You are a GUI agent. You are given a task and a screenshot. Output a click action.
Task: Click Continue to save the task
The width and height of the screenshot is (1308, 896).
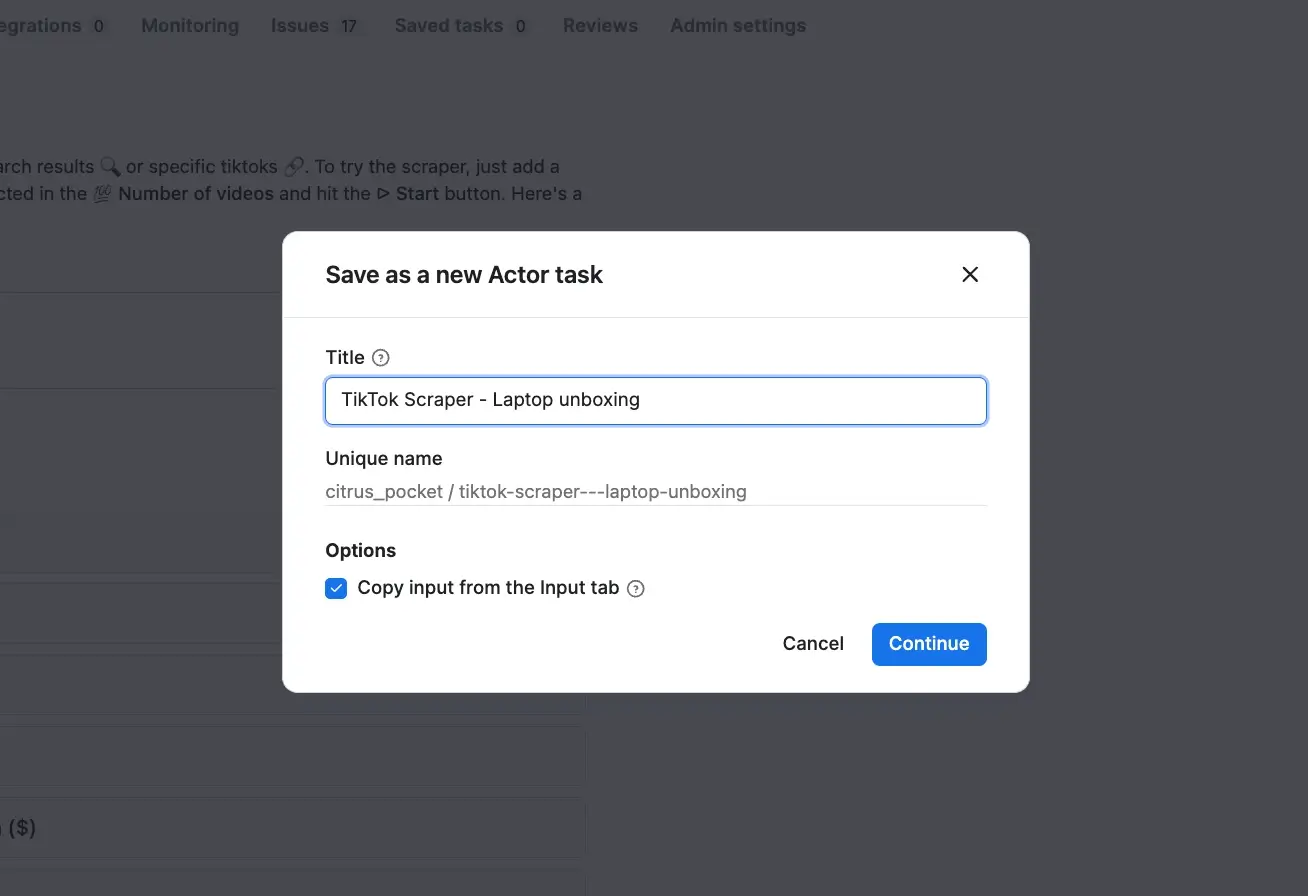(x=928, y=644)
